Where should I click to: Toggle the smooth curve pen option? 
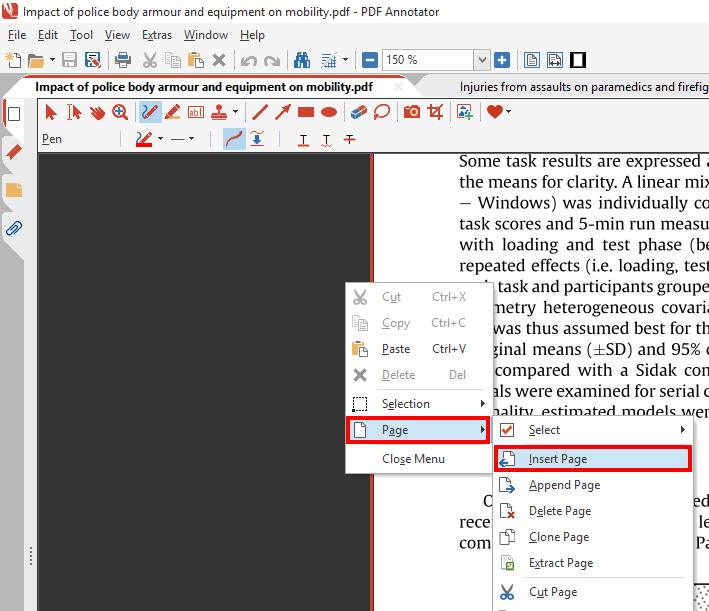234,139
